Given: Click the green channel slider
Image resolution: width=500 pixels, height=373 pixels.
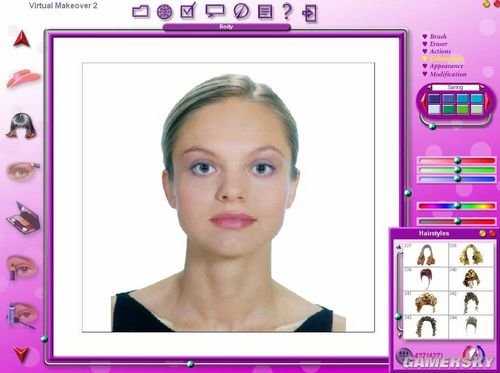Looking at the screenshot, I should (x=457, y=170).
